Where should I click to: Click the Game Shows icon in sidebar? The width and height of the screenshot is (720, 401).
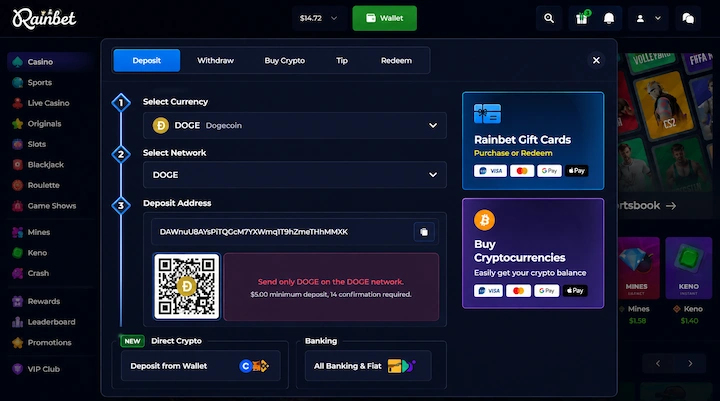[17, 206]
